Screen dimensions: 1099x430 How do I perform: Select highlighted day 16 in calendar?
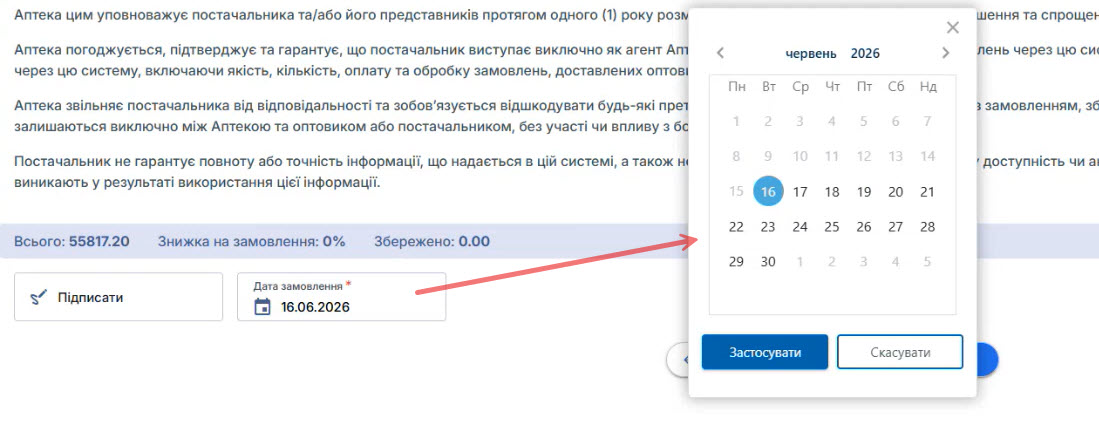768,192
